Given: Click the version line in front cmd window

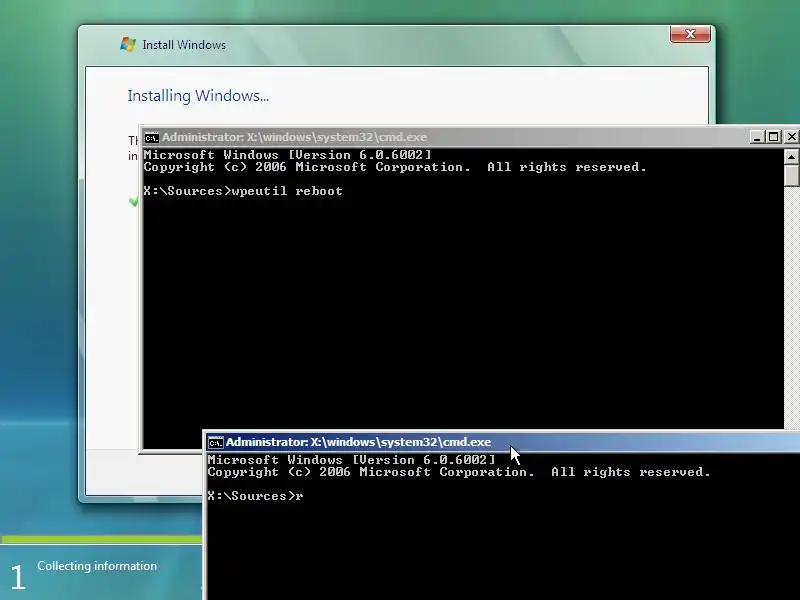Looking at the screenshot, I should point(352,460).
